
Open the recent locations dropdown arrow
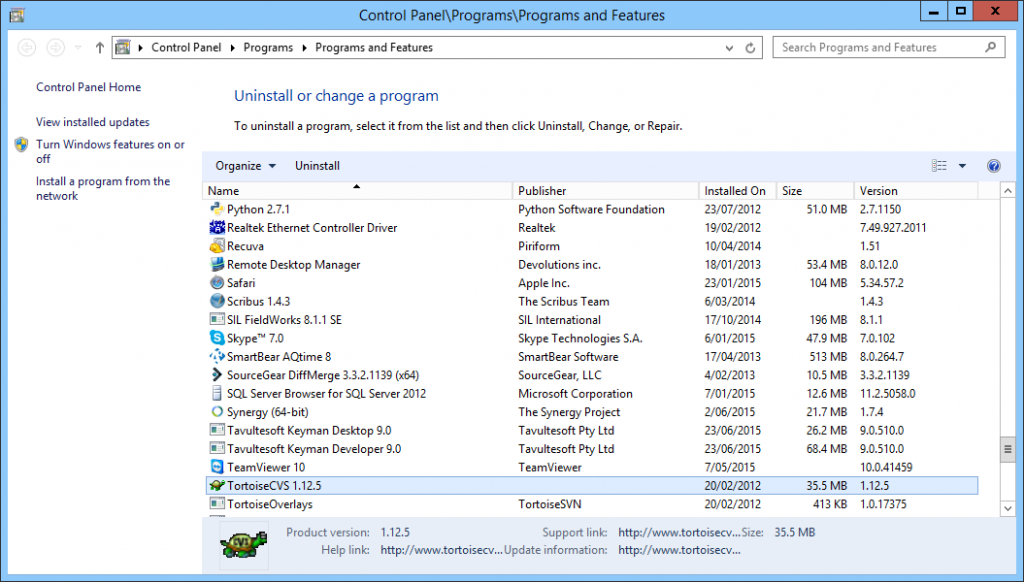78,47
